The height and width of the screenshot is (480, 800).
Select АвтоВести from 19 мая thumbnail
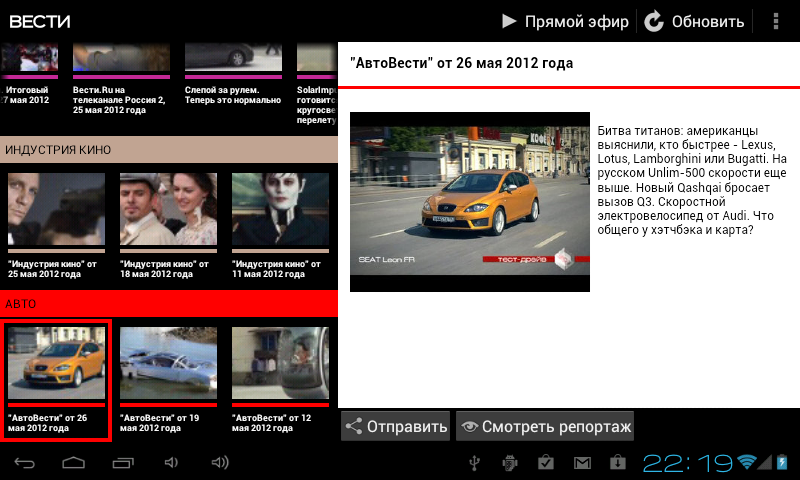[x=168, y=364]
